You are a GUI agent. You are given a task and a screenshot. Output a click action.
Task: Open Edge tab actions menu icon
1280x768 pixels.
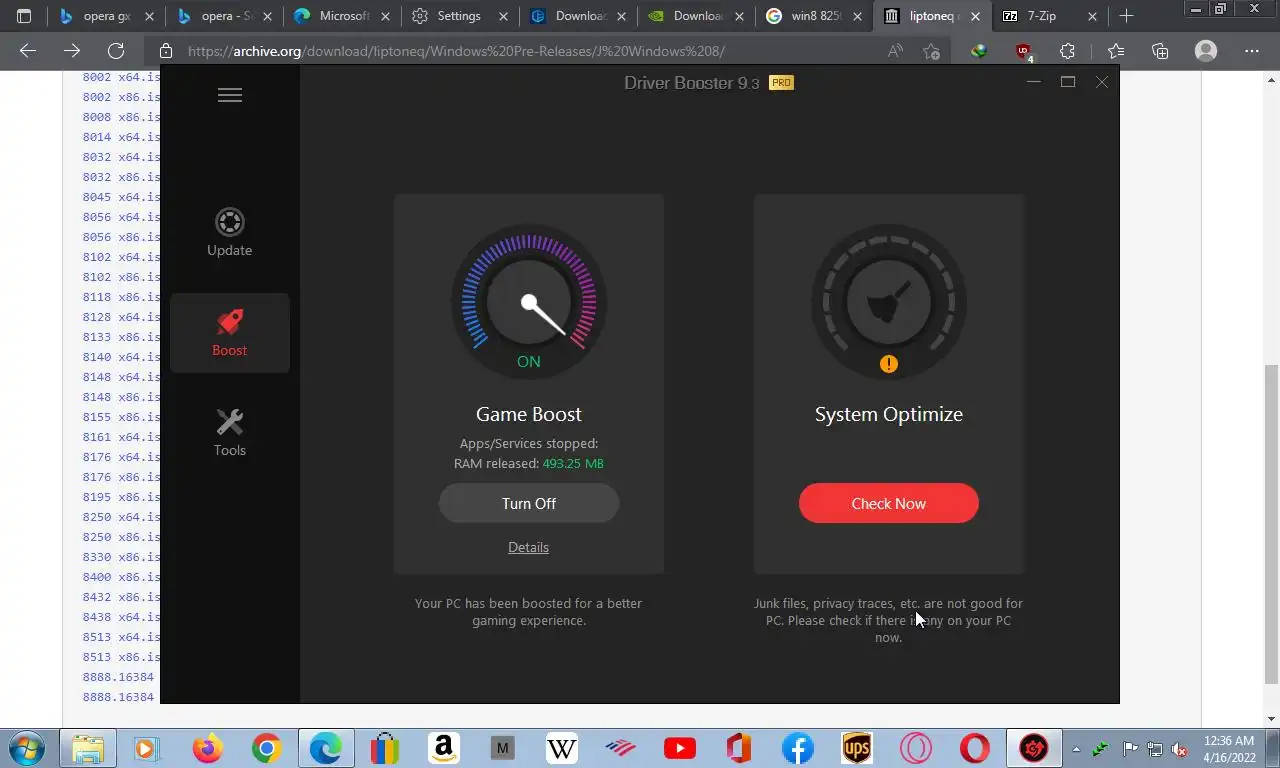click(x=24, y=16)
